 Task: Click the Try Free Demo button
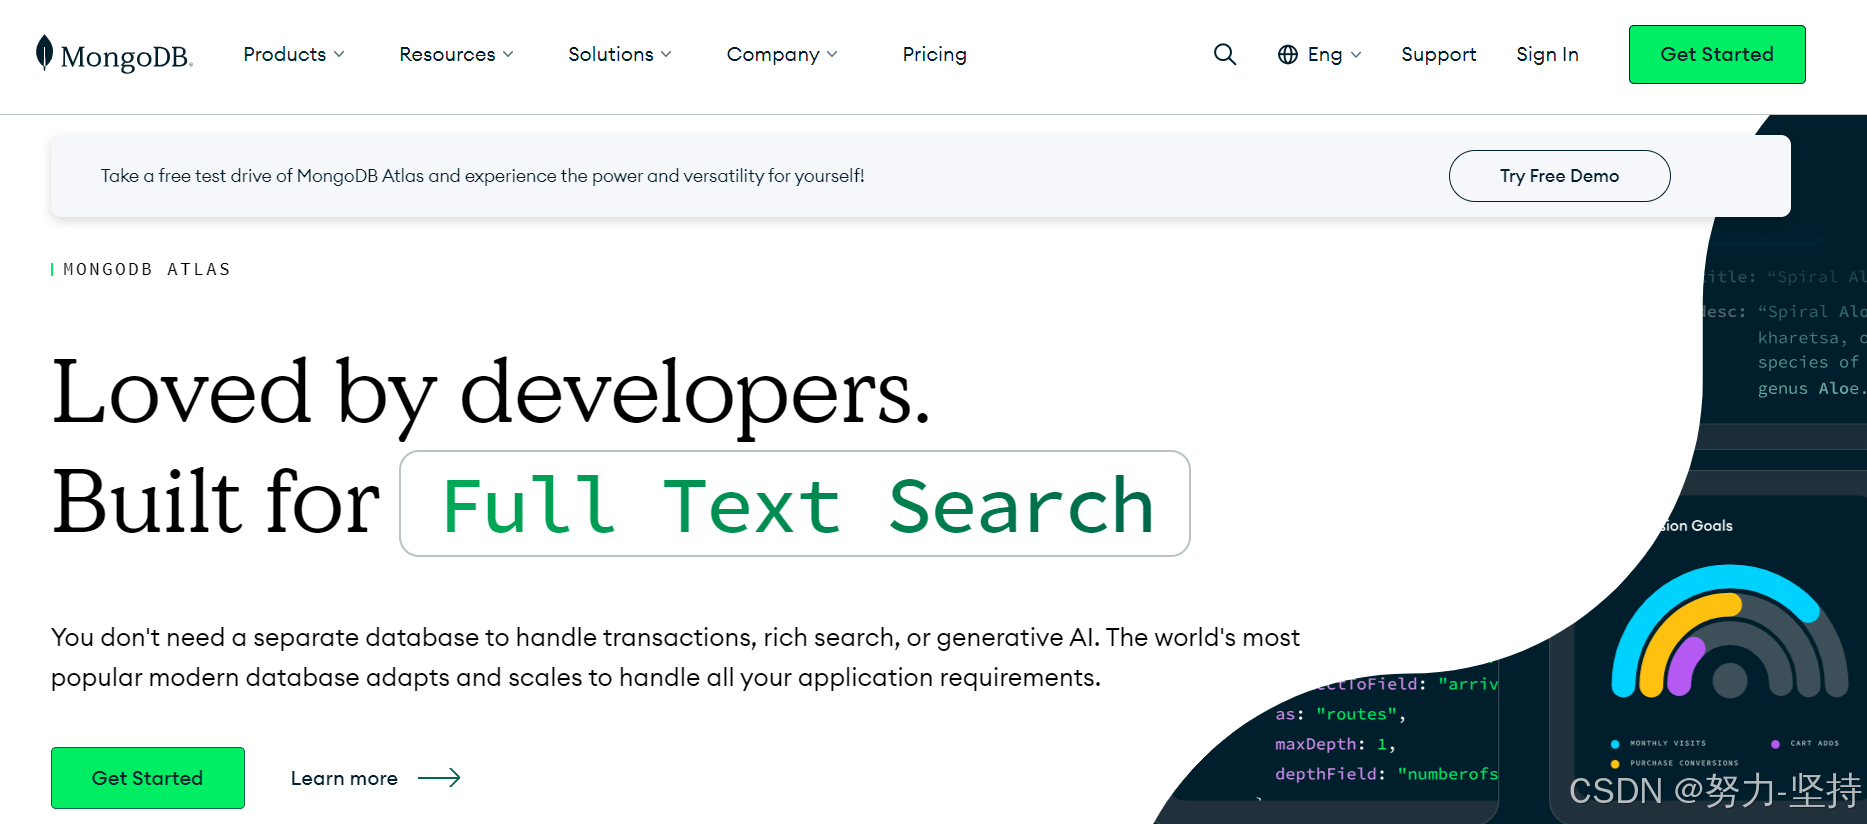coord(1559,176)
